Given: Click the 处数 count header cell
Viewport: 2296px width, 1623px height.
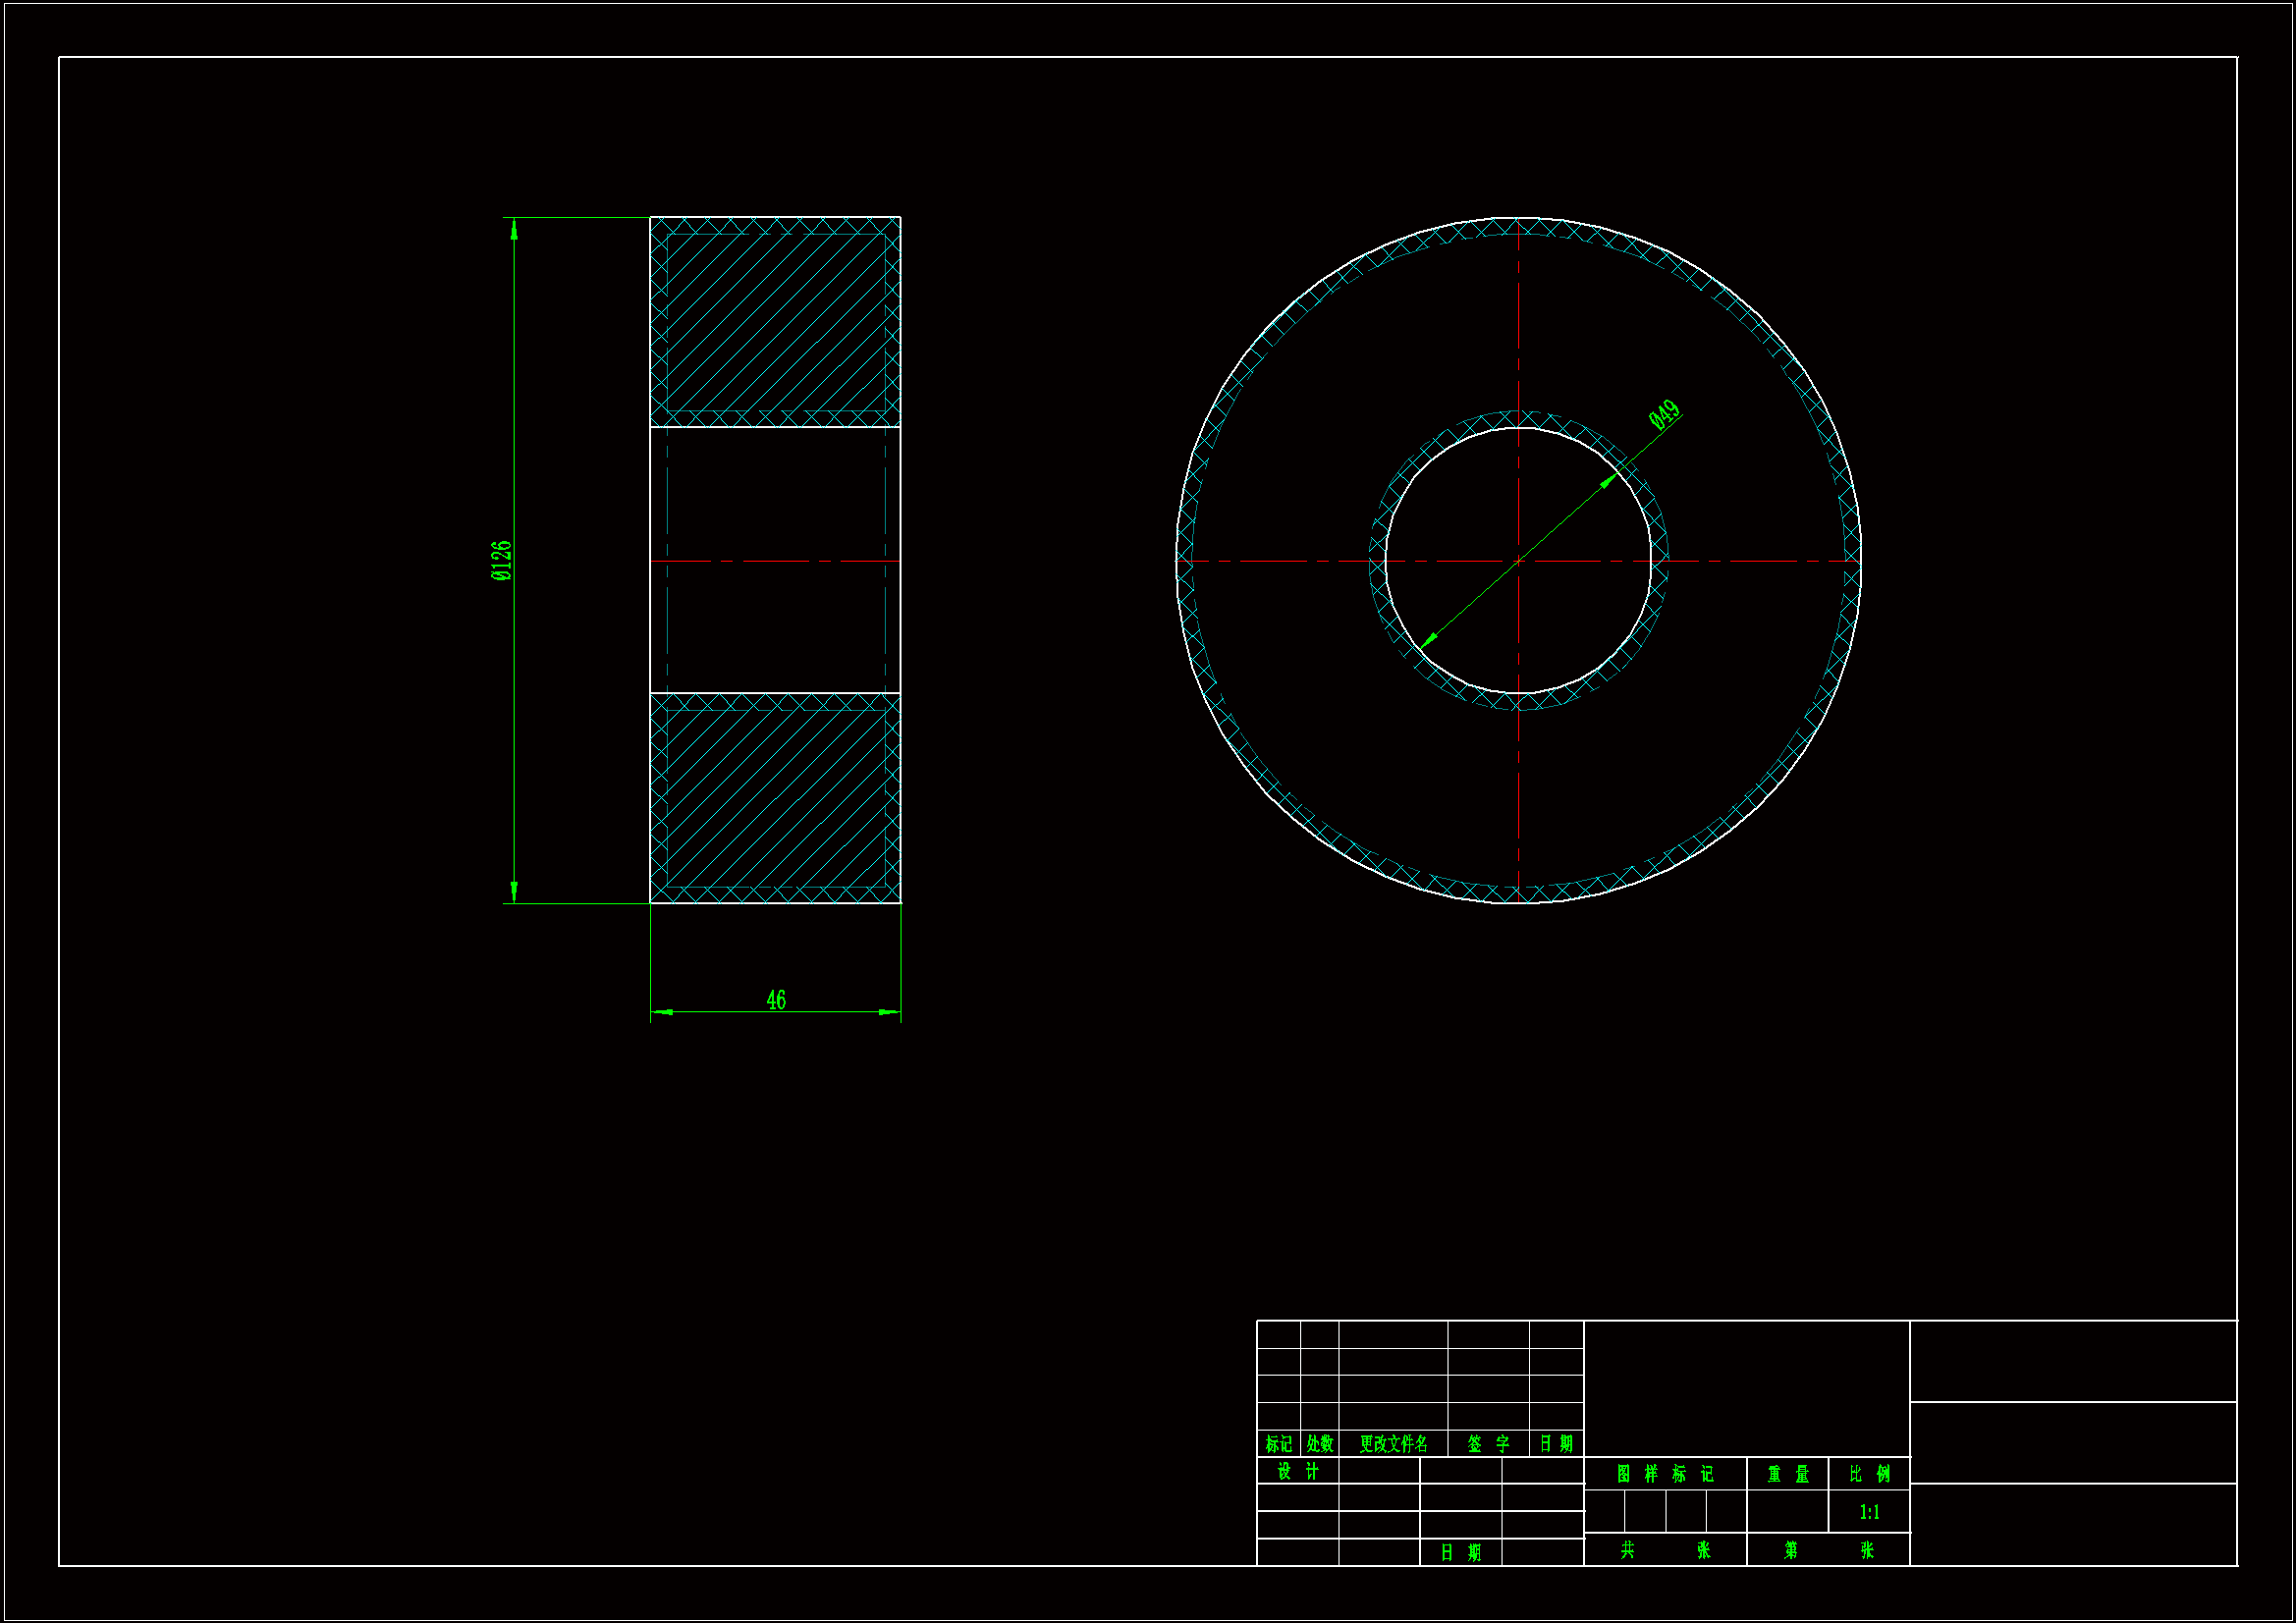Looking at the screenshot, I should click(x=1320, y=1443).
